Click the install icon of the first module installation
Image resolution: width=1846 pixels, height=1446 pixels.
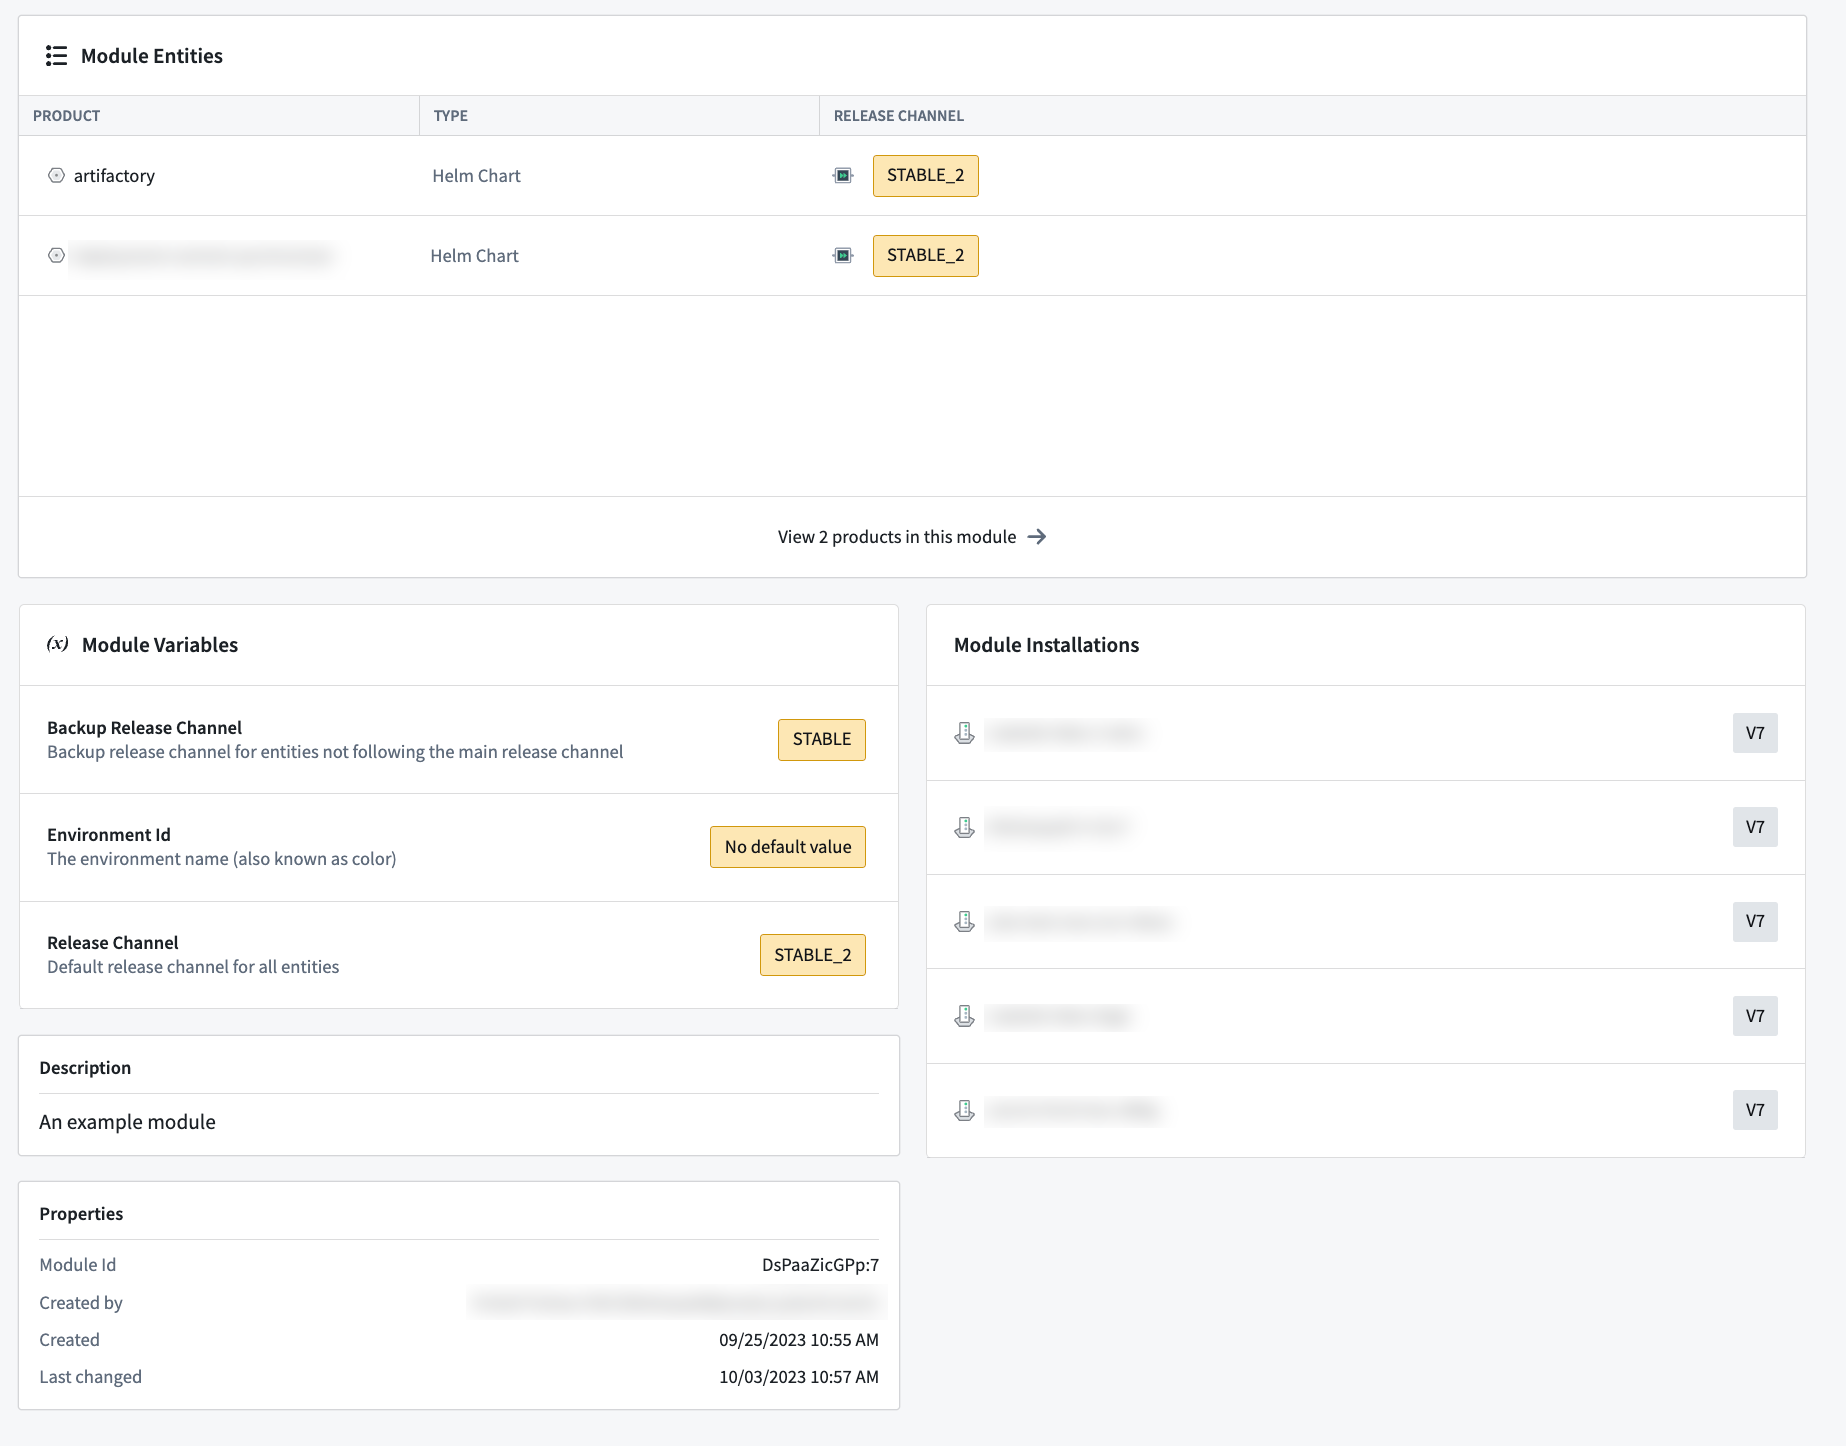pyautogui.click(x=965, y=733)
